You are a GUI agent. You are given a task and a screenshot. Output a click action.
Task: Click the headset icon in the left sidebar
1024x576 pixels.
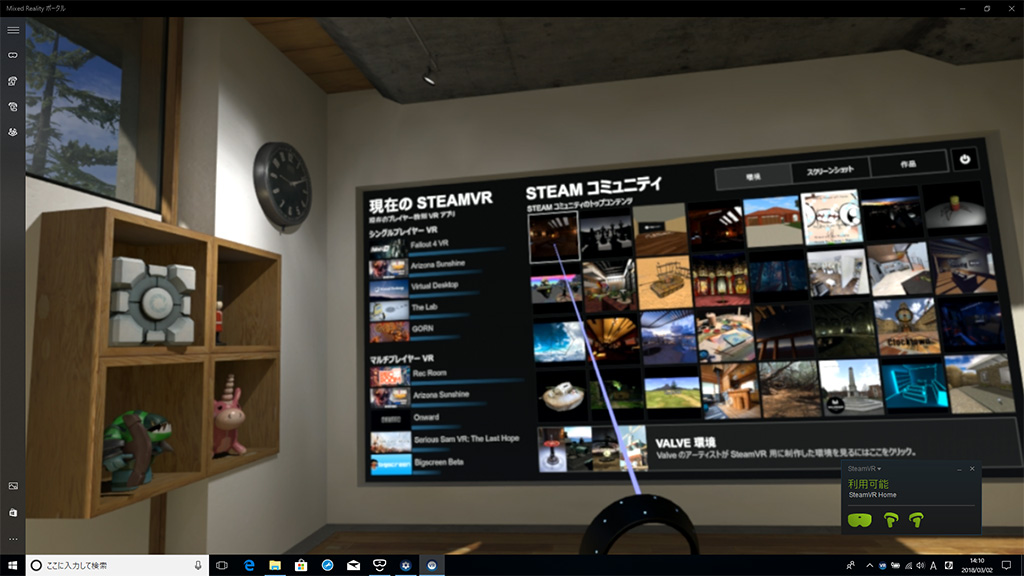click(x=13, y=56)
